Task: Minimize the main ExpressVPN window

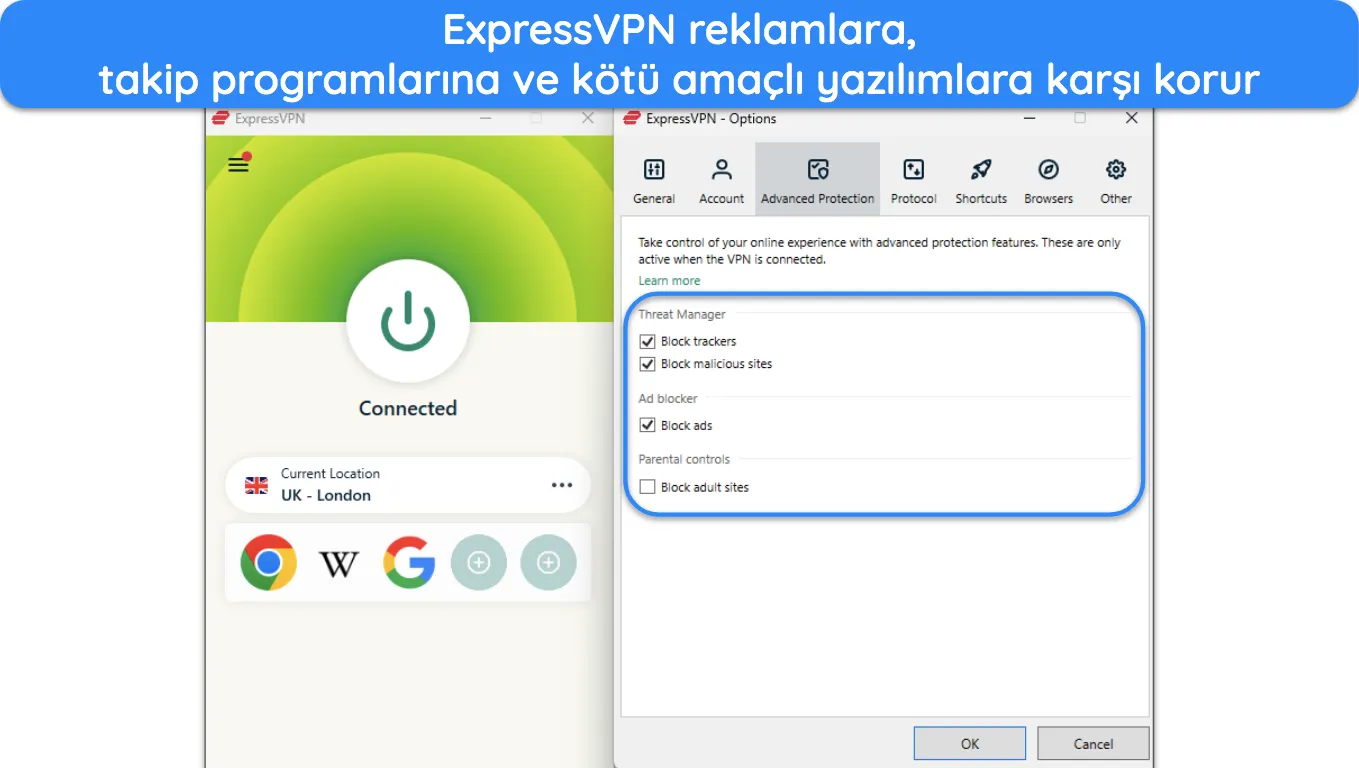Action: pyautogui.click(x=484, y=118)
